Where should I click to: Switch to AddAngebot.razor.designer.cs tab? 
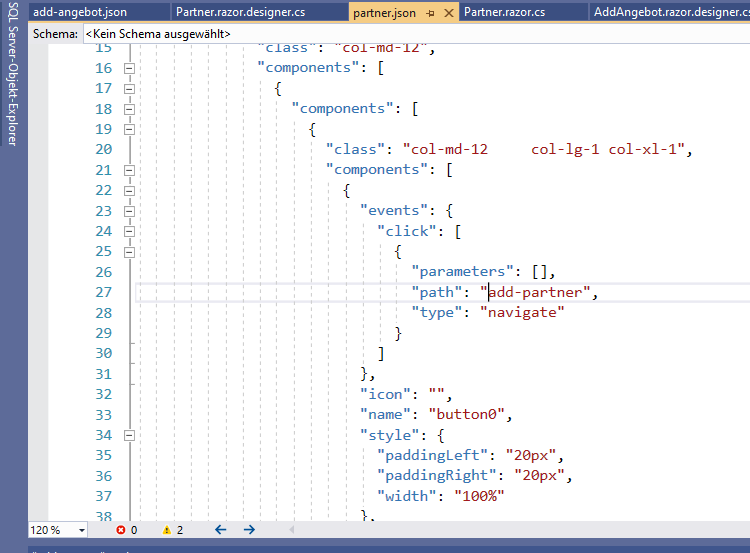coord(672,12)
